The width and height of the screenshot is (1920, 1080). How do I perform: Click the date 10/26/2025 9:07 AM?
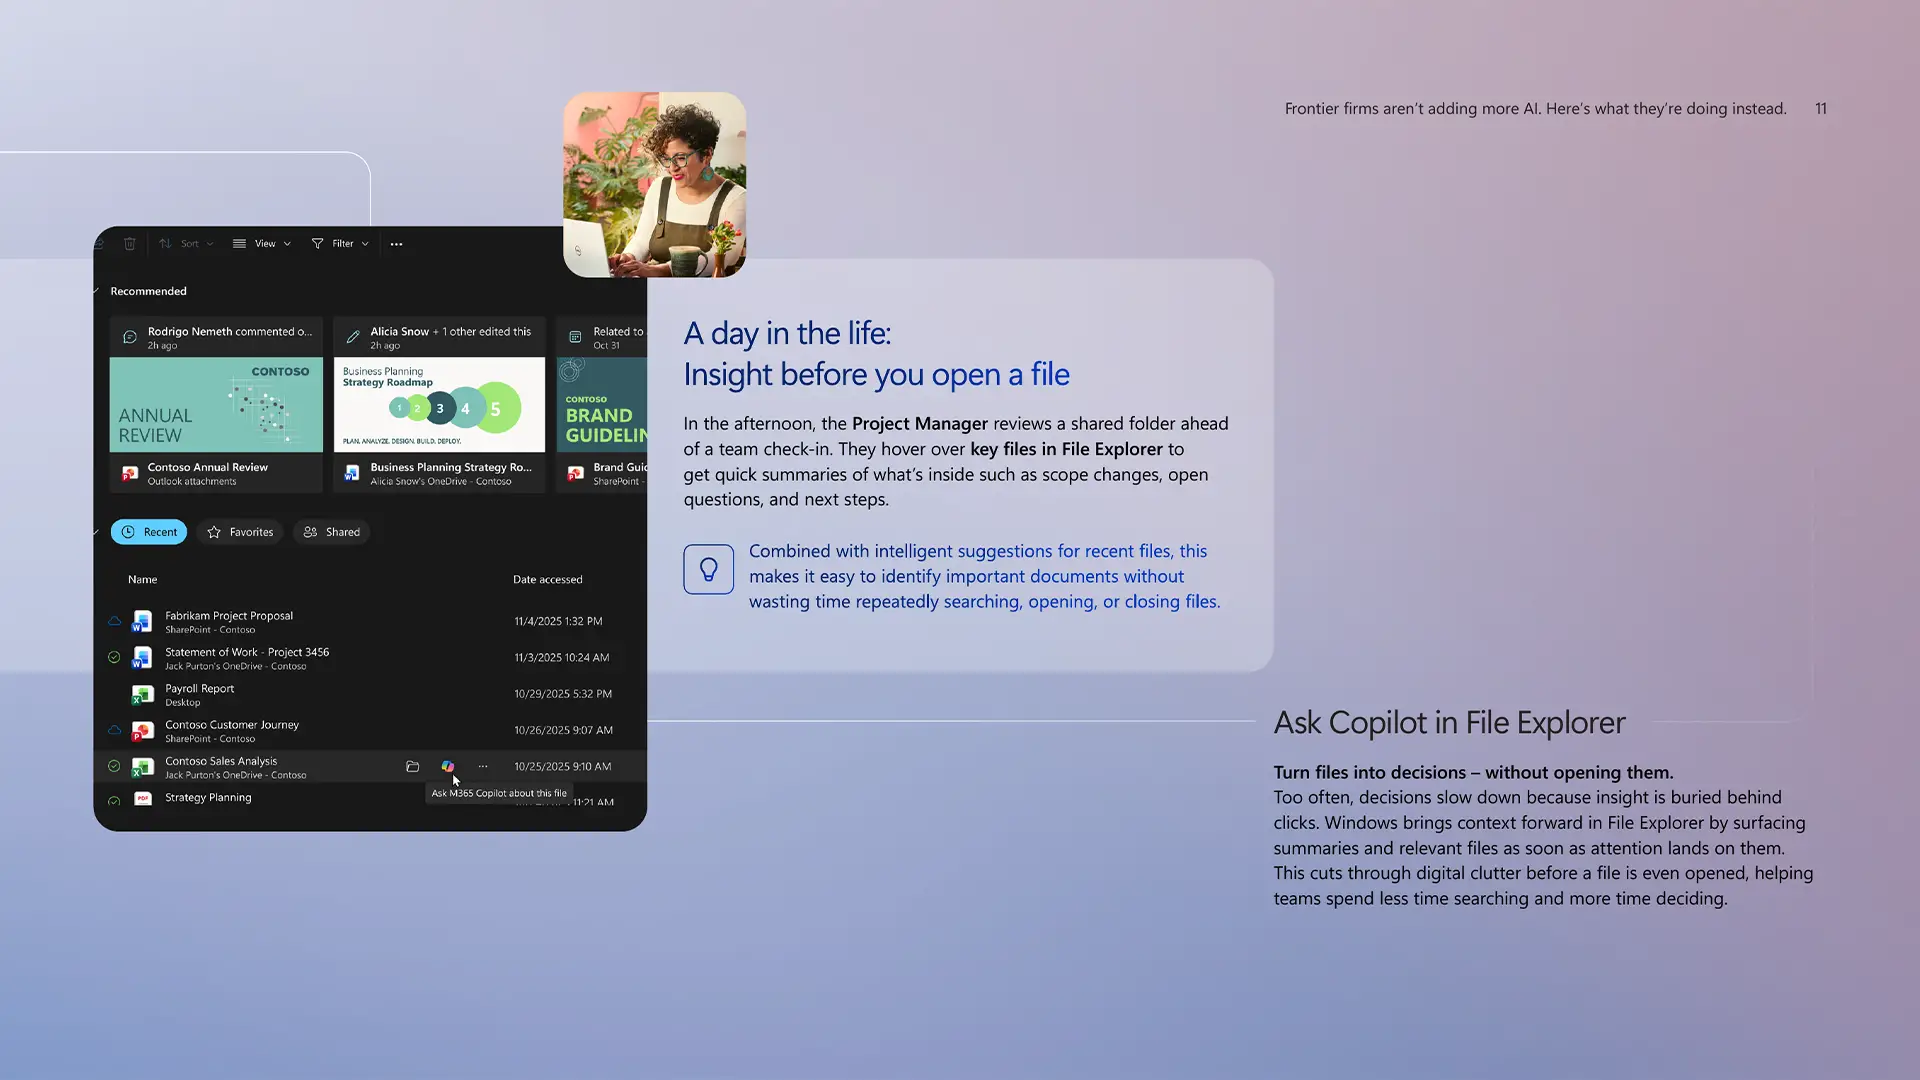[563, 731]
